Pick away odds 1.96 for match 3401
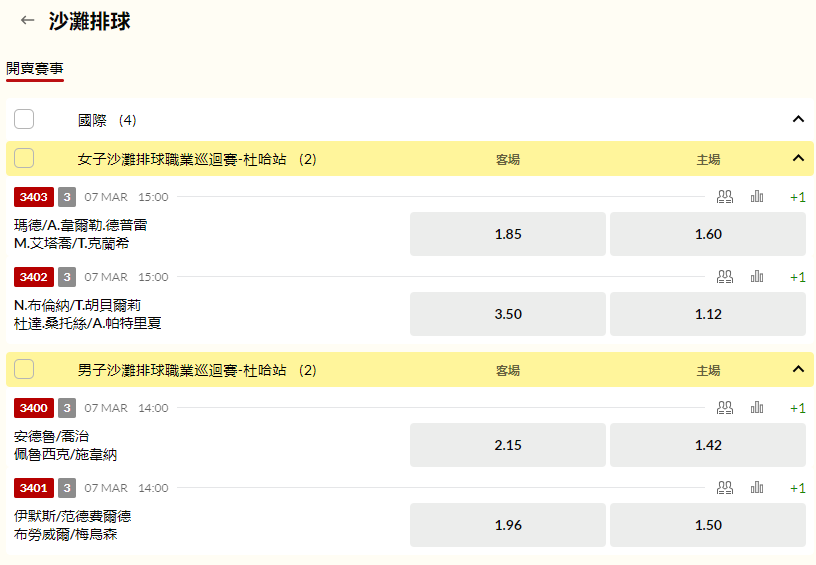 click(x=508, y=525)
